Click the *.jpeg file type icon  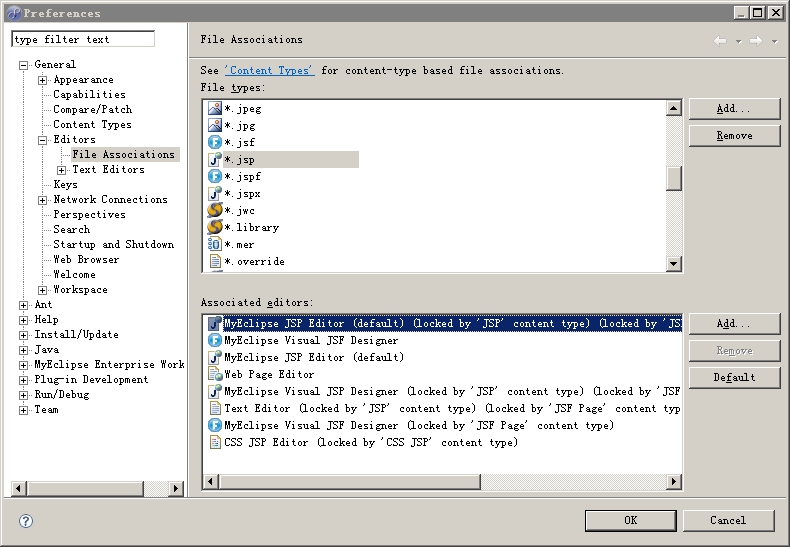[x=215, y=108]
